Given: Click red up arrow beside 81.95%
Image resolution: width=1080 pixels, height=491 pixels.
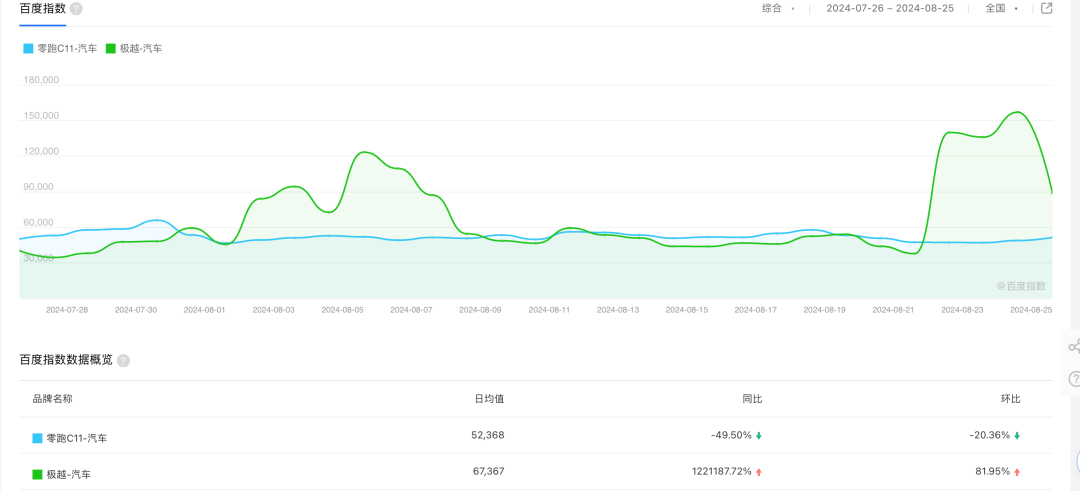Looking at the screenshot, I should tap(1017, 472).
